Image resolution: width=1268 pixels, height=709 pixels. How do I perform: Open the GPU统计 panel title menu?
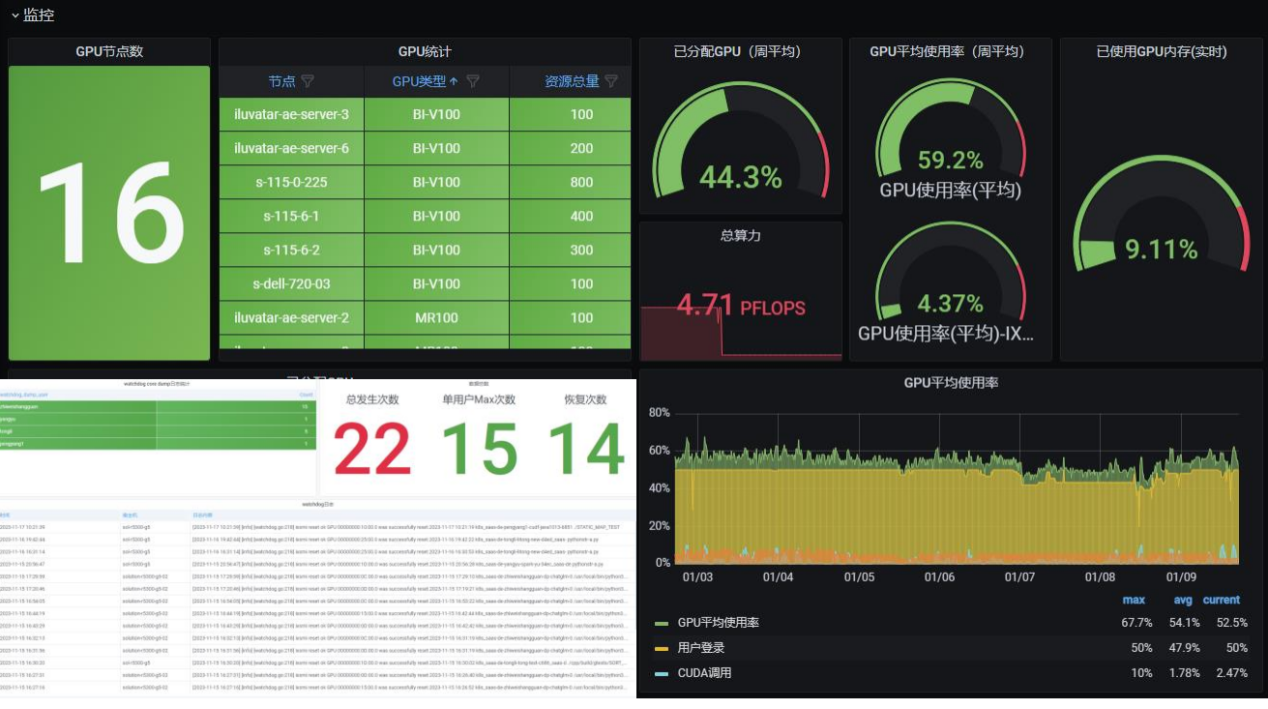point(425,51)
